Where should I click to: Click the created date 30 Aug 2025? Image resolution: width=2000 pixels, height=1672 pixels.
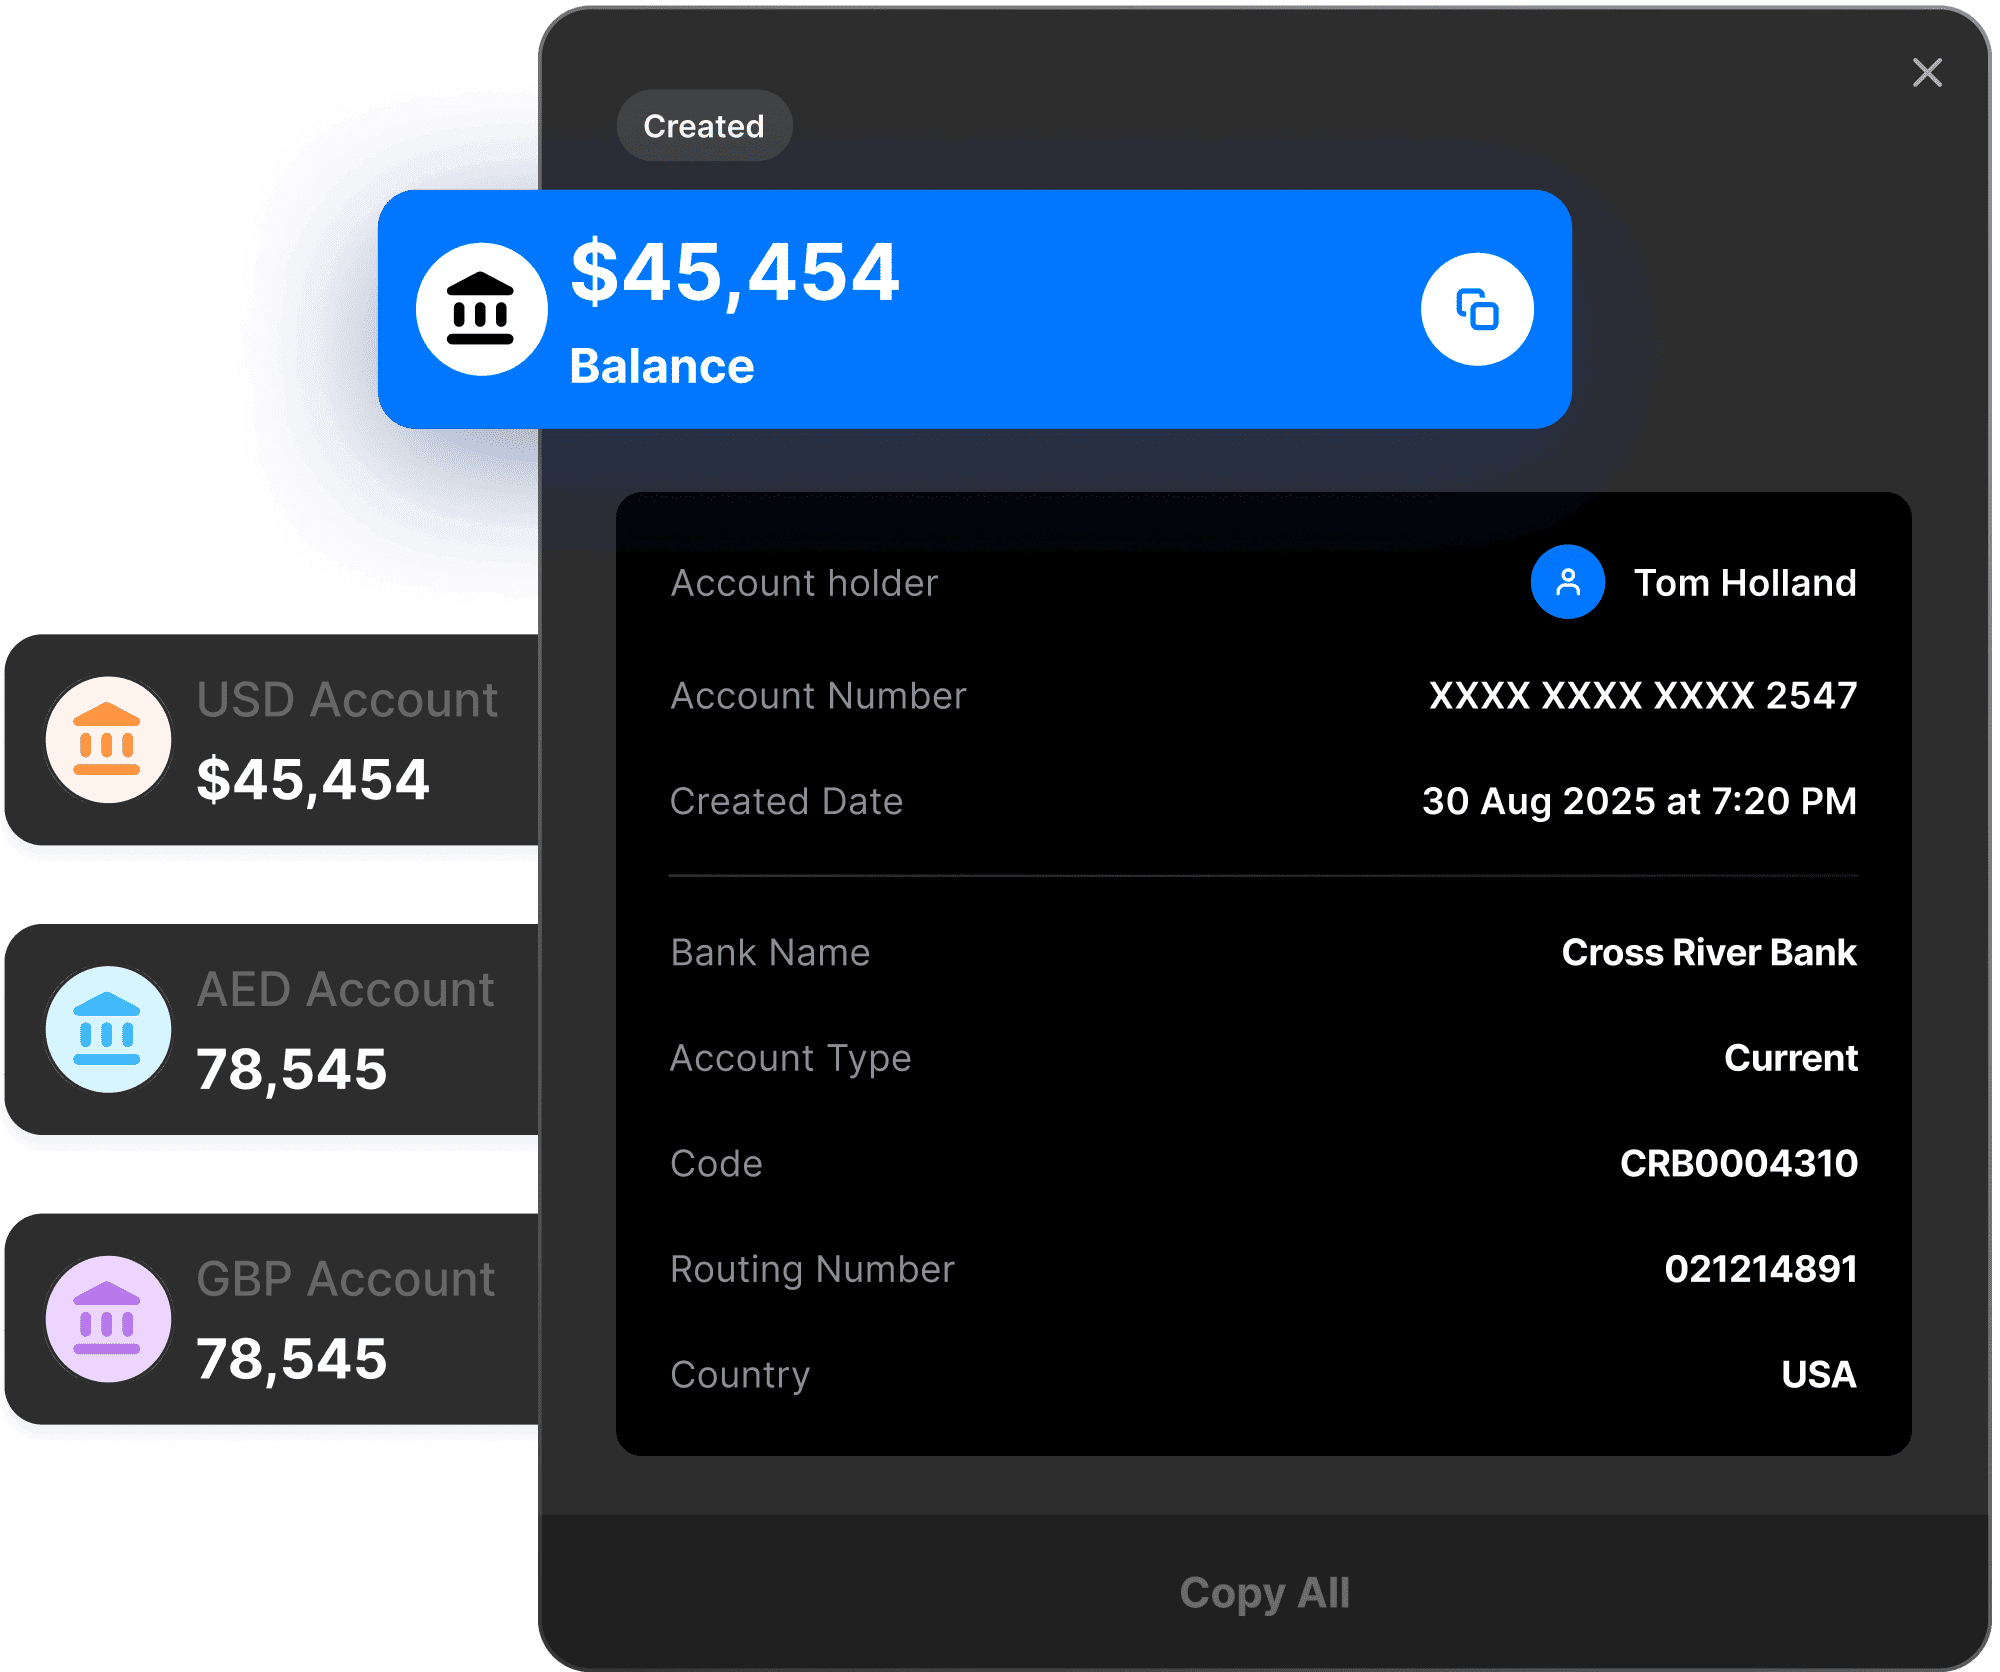tap(1639, 800)
